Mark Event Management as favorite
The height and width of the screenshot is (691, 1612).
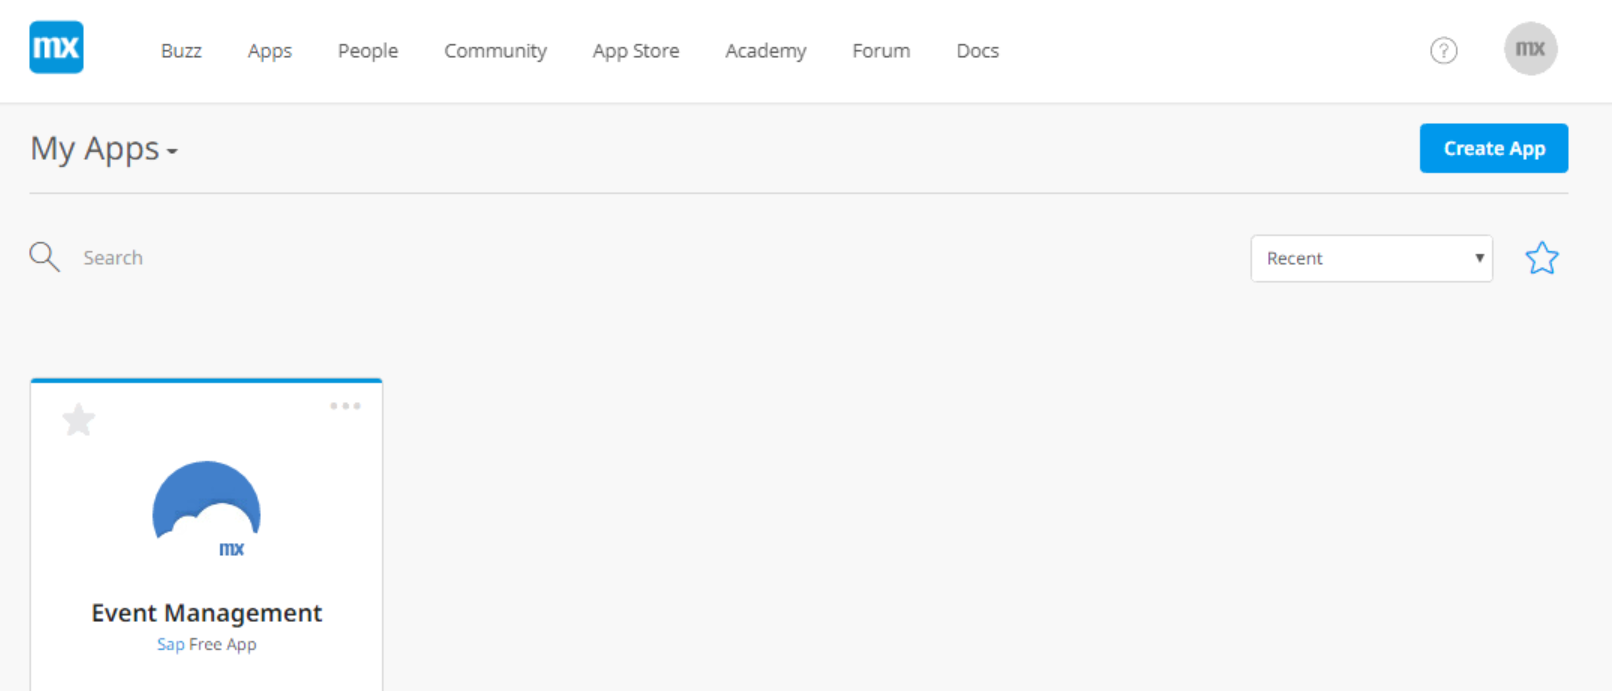[x=78, y=420]
